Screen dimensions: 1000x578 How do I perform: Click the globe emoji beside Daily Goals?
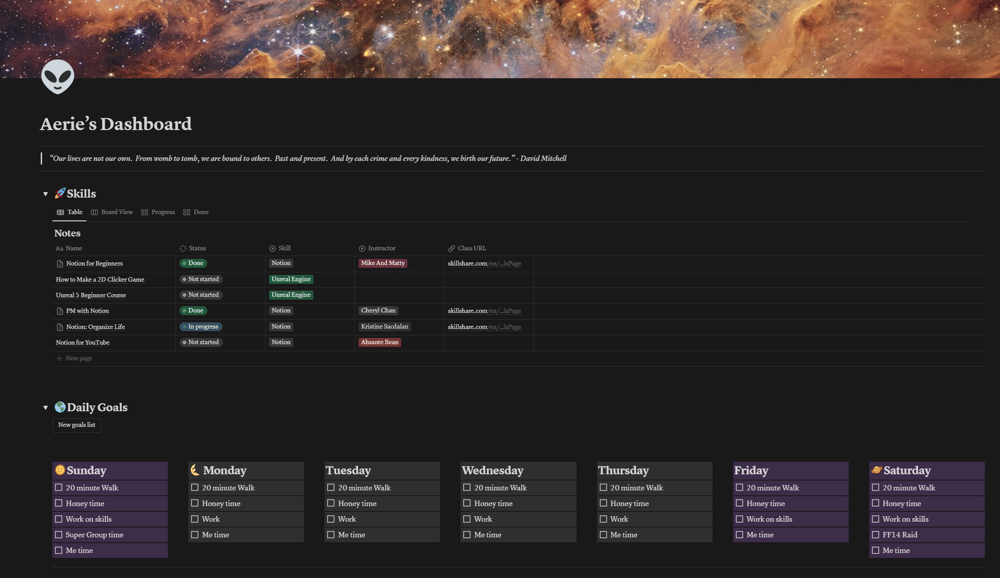pyautogui.click(x=60, y=407)
